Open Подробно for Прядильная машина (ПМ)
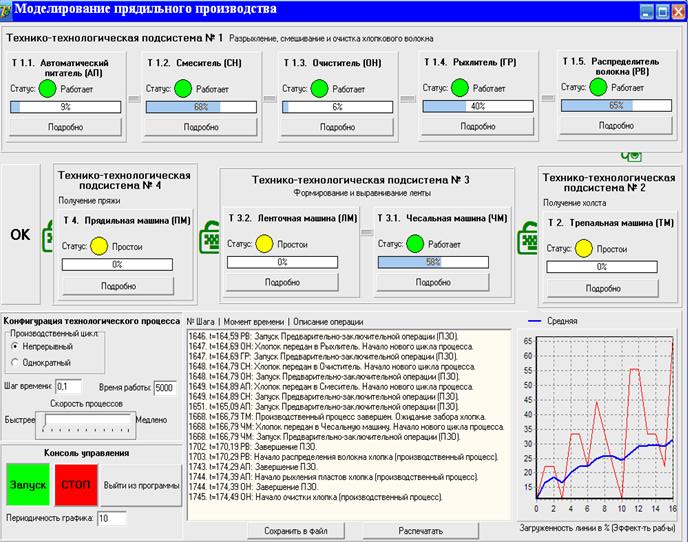 (118, 286)
